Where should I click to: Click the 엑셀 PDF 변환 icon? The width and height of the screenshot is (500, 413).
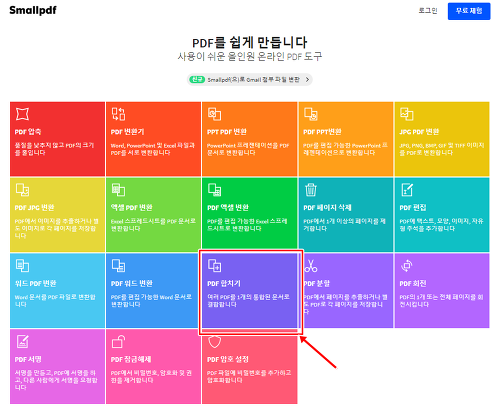118,190
